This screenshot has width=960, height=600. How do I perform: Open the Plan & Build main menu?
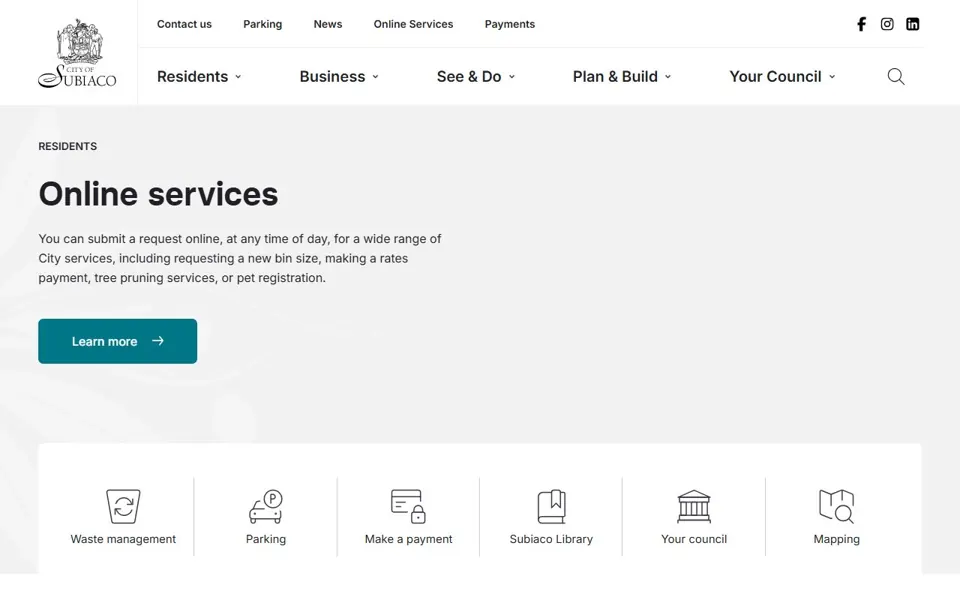[x=615, y=77]
